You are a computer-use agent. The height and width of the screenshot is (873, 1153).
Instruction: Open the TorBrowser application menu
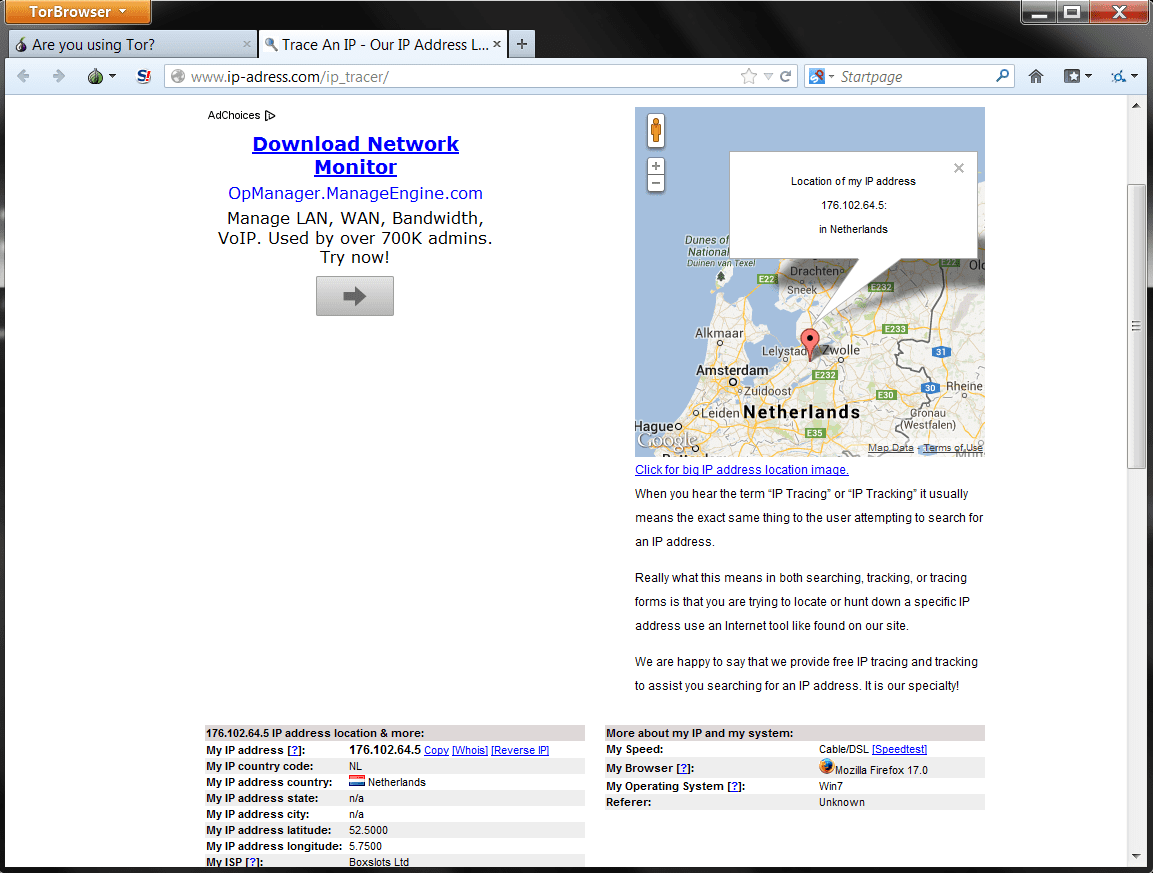click(77, 12)
